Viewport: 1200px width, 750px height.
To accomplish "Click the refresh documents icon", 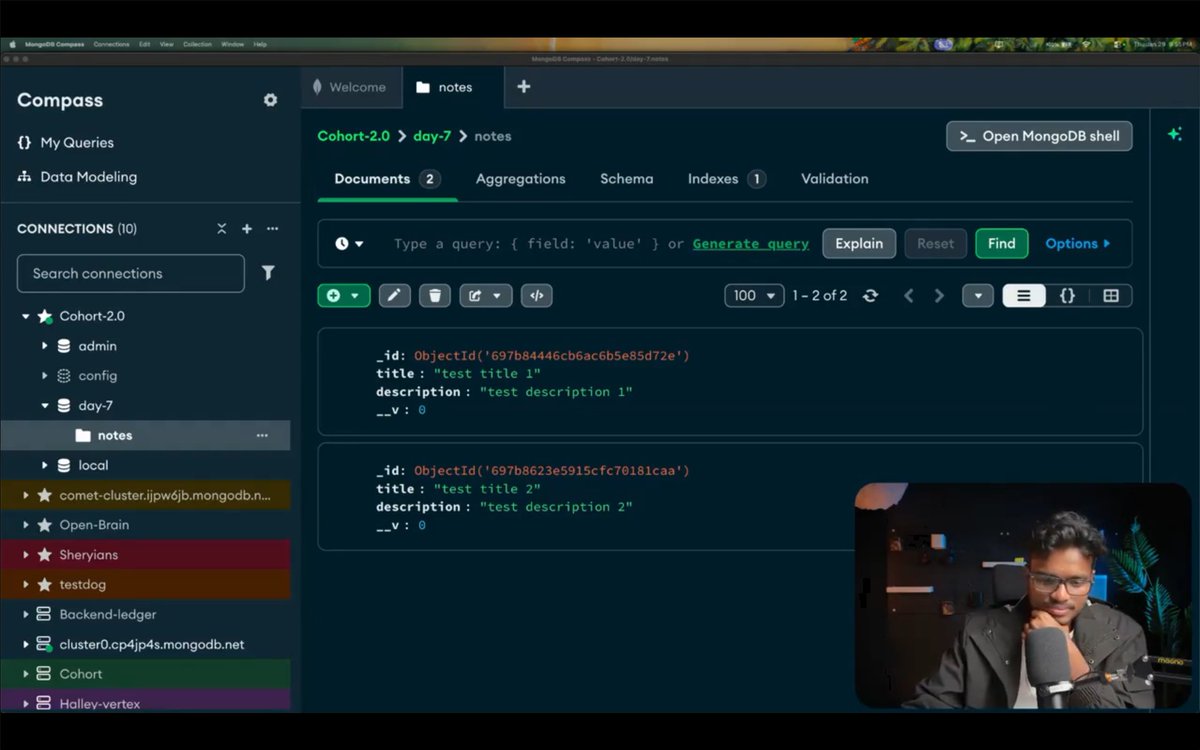I will click(x=871, y=296).
